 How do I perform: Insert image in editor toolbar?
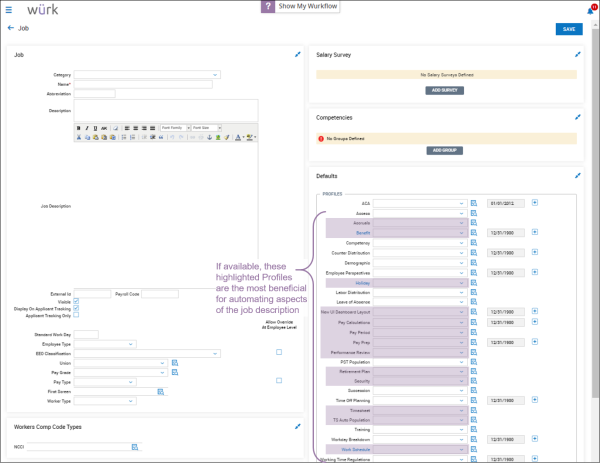(218, 137)
